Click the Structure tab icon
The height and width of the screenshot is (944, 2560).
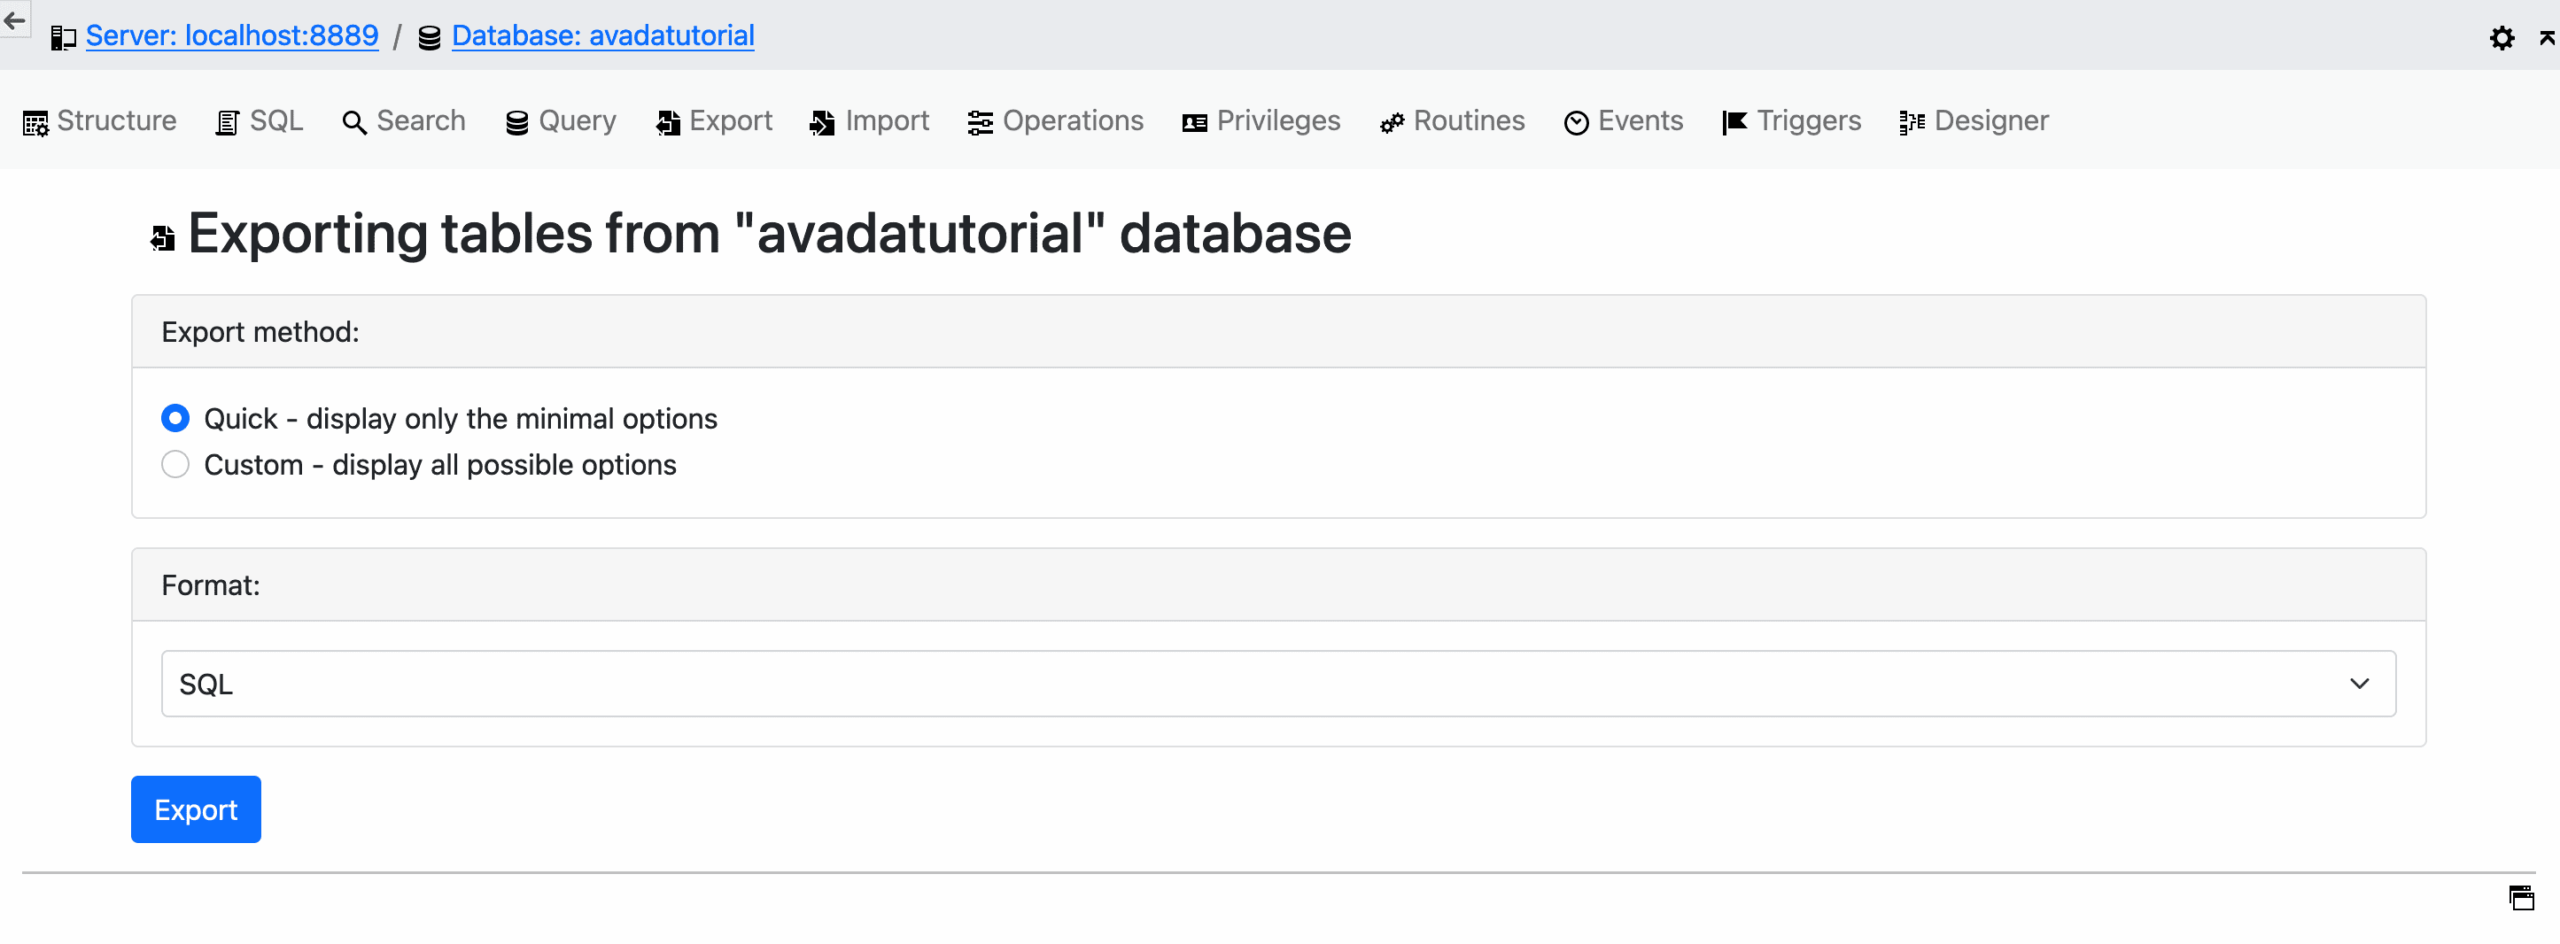coord(36,121)
